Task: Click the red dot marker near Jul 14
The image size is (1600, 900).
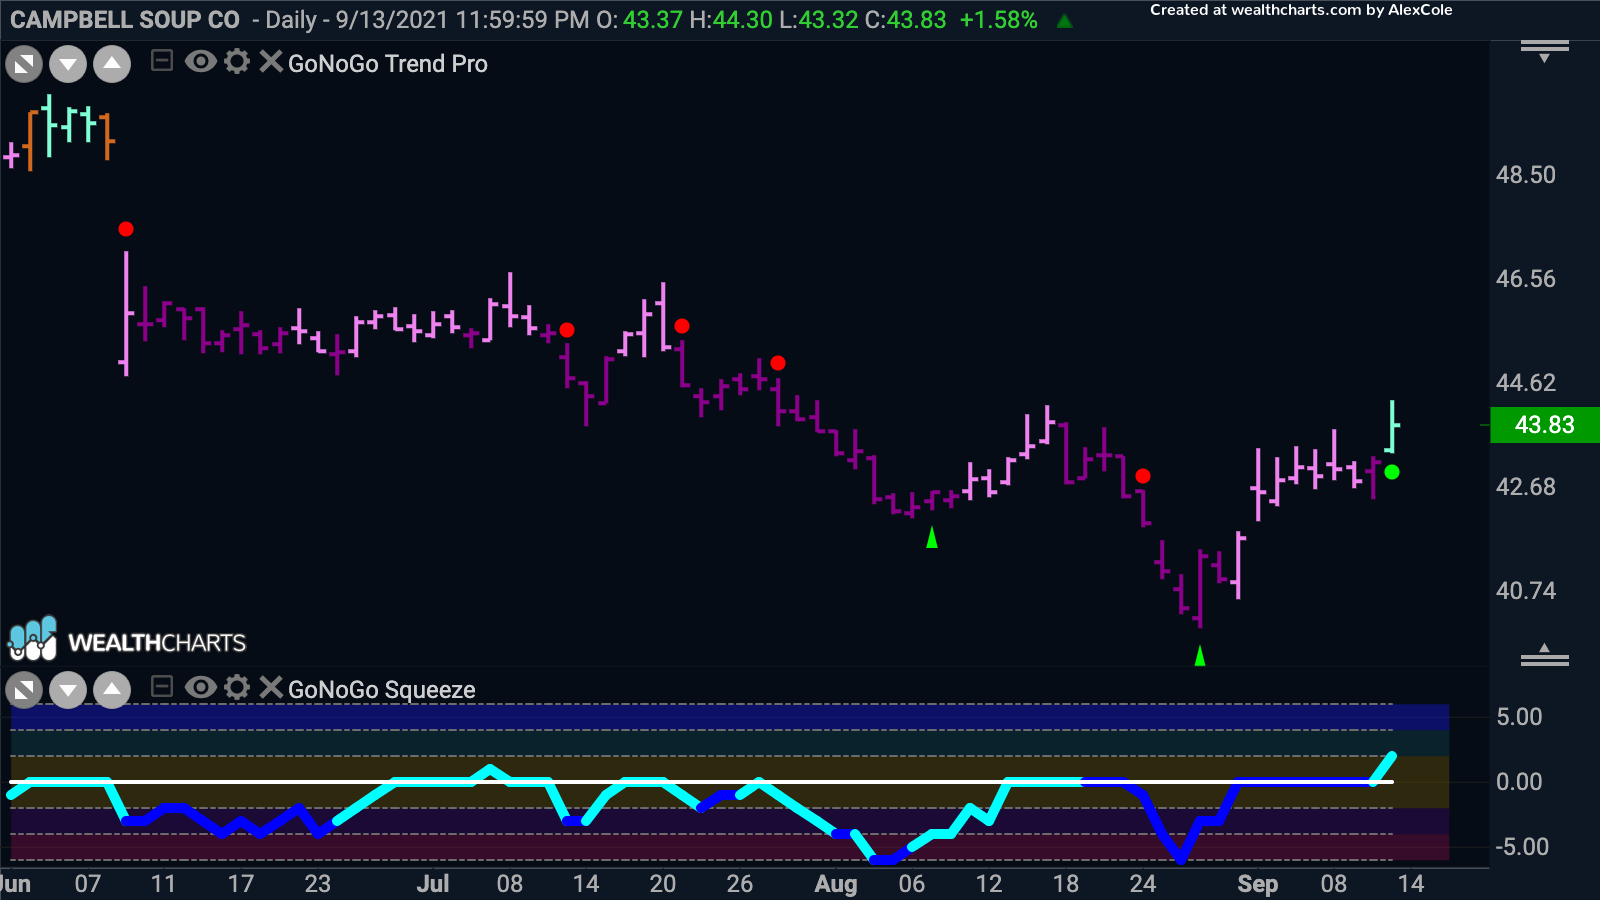Action: [x=567, y=330]
